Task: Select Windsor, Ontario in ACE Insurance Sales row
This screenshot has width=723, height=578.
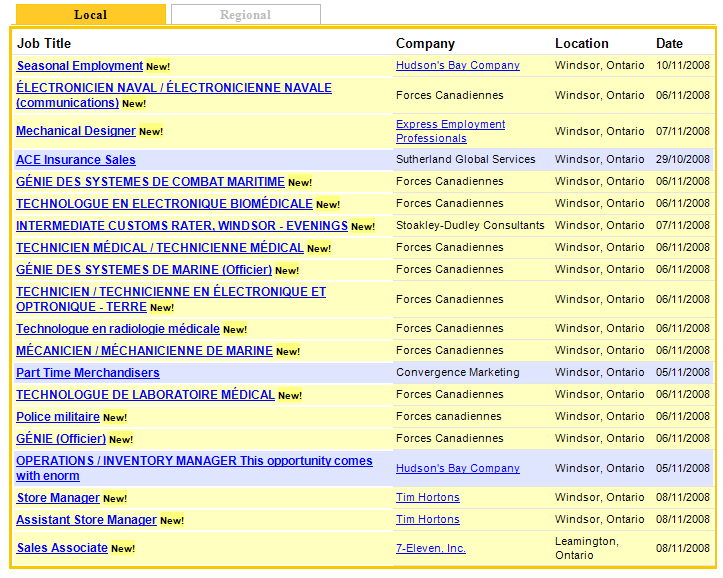Action: click(x=600, y=159)
